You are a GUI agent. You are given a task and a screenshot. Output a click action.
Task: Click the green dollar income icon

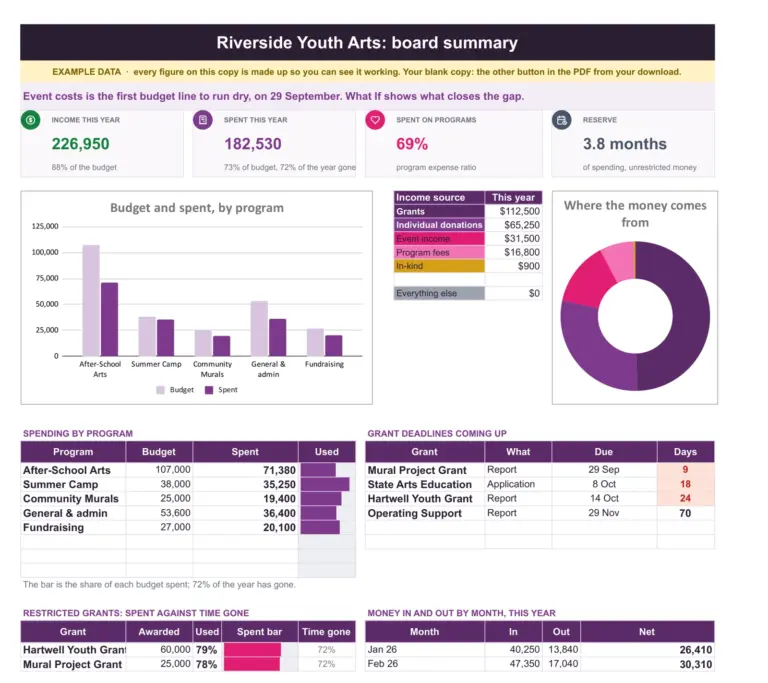[x=30, y=120]
